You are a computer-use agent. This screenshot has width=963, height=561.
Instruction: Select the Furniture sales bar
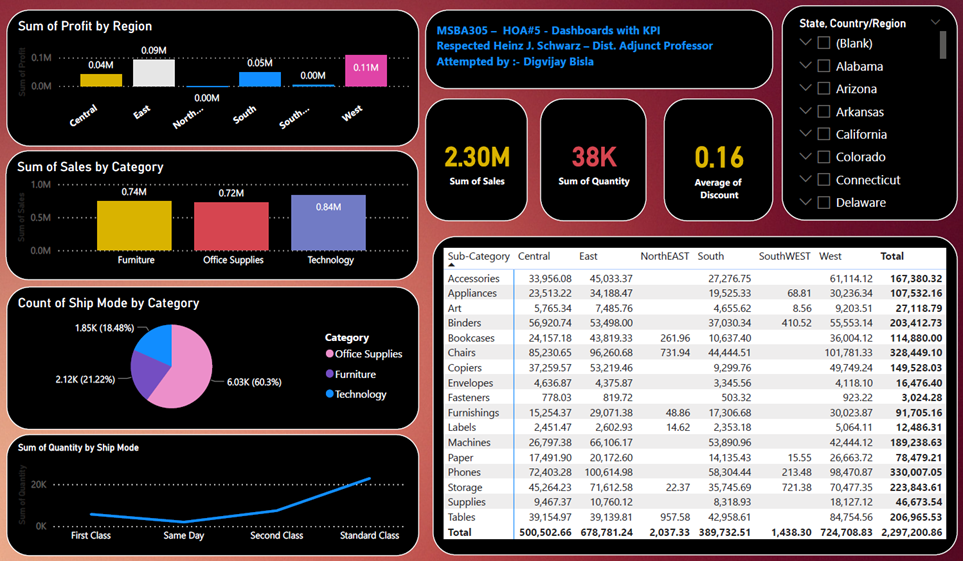click(x=135, y=226)
